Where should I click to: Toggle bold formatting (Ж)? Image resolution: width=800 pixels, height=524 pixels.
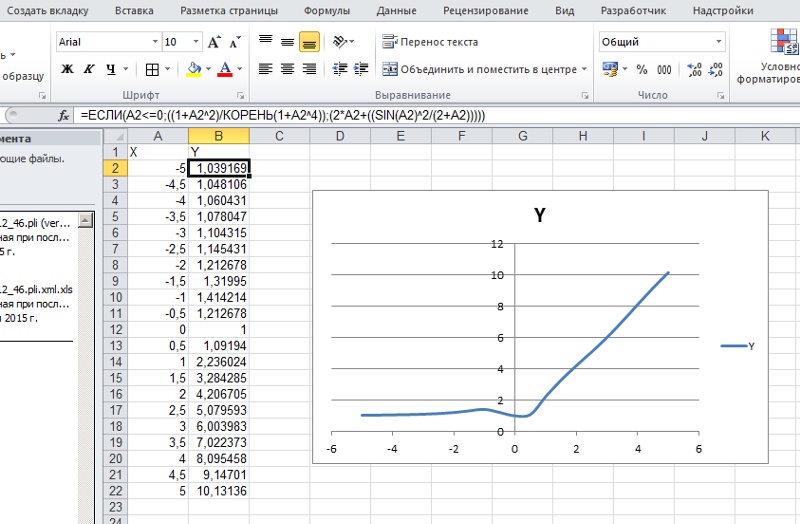point(67,69)
